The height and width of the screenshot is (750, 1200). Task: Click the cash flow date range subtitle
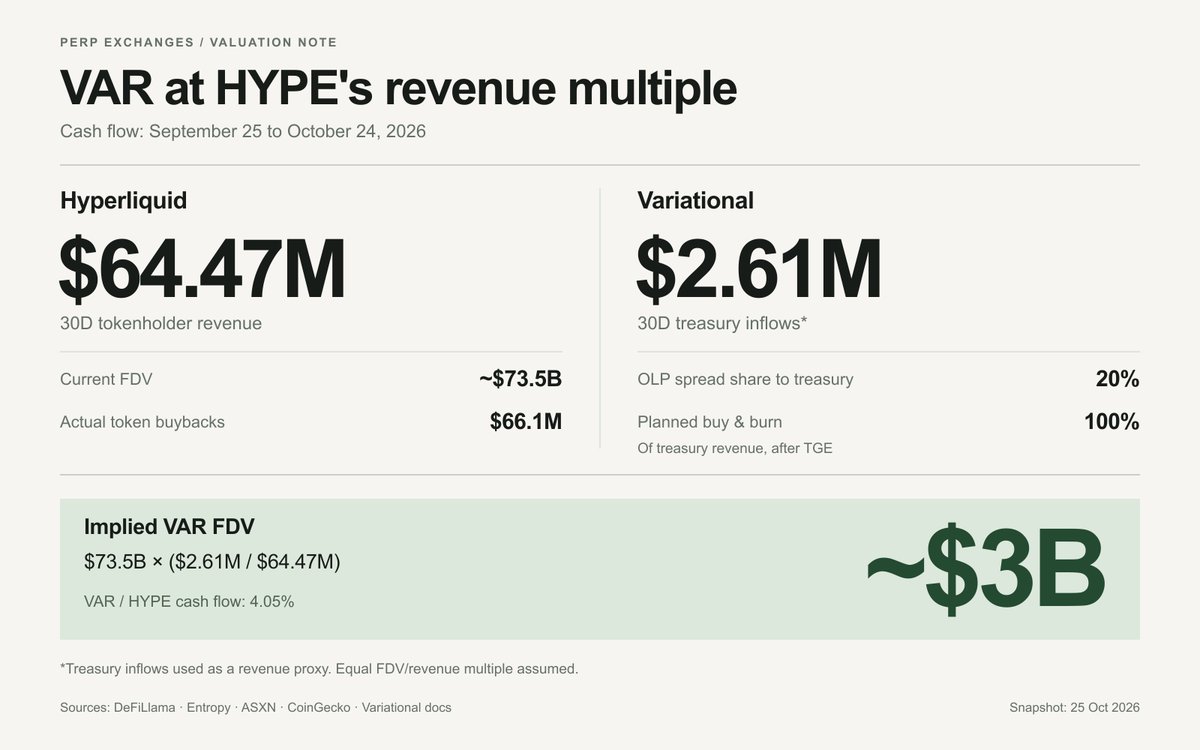(x=243, y=132)
